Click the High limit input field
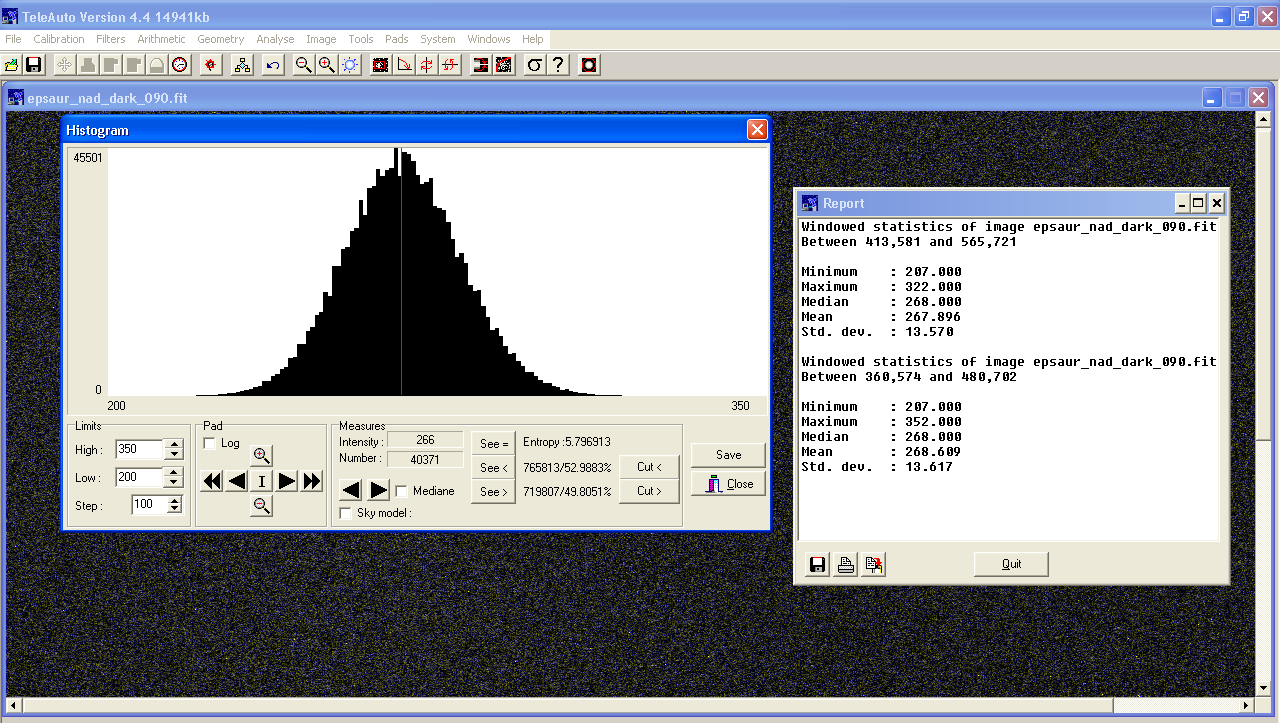 138,449
